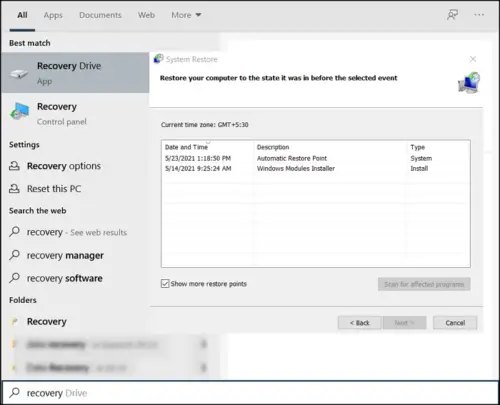Select the Windows Modules Installer restore point

[316, 168]
